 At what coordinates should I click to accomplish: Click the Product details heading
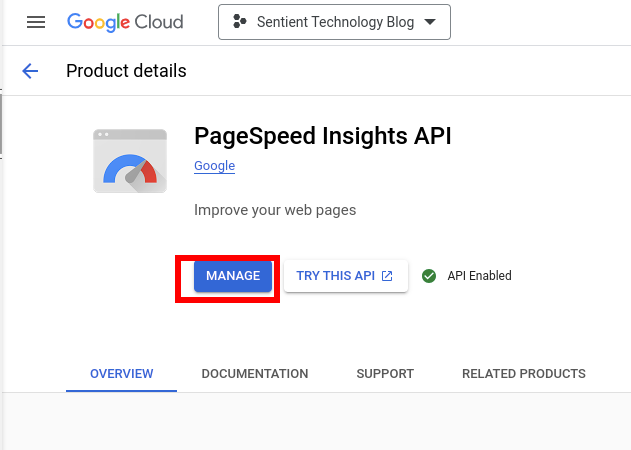point(126,71)
